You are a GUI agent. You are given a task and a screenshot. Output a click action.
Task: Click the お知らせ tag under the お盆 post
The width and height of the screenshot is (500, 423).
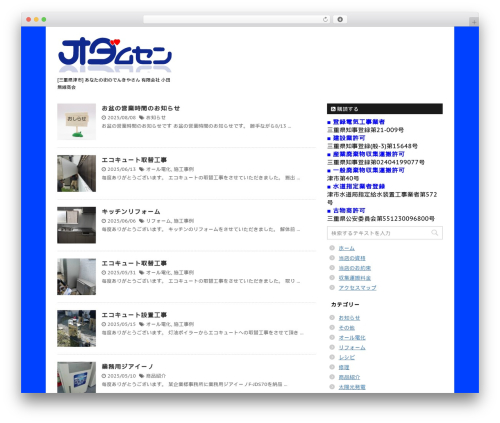156,118
